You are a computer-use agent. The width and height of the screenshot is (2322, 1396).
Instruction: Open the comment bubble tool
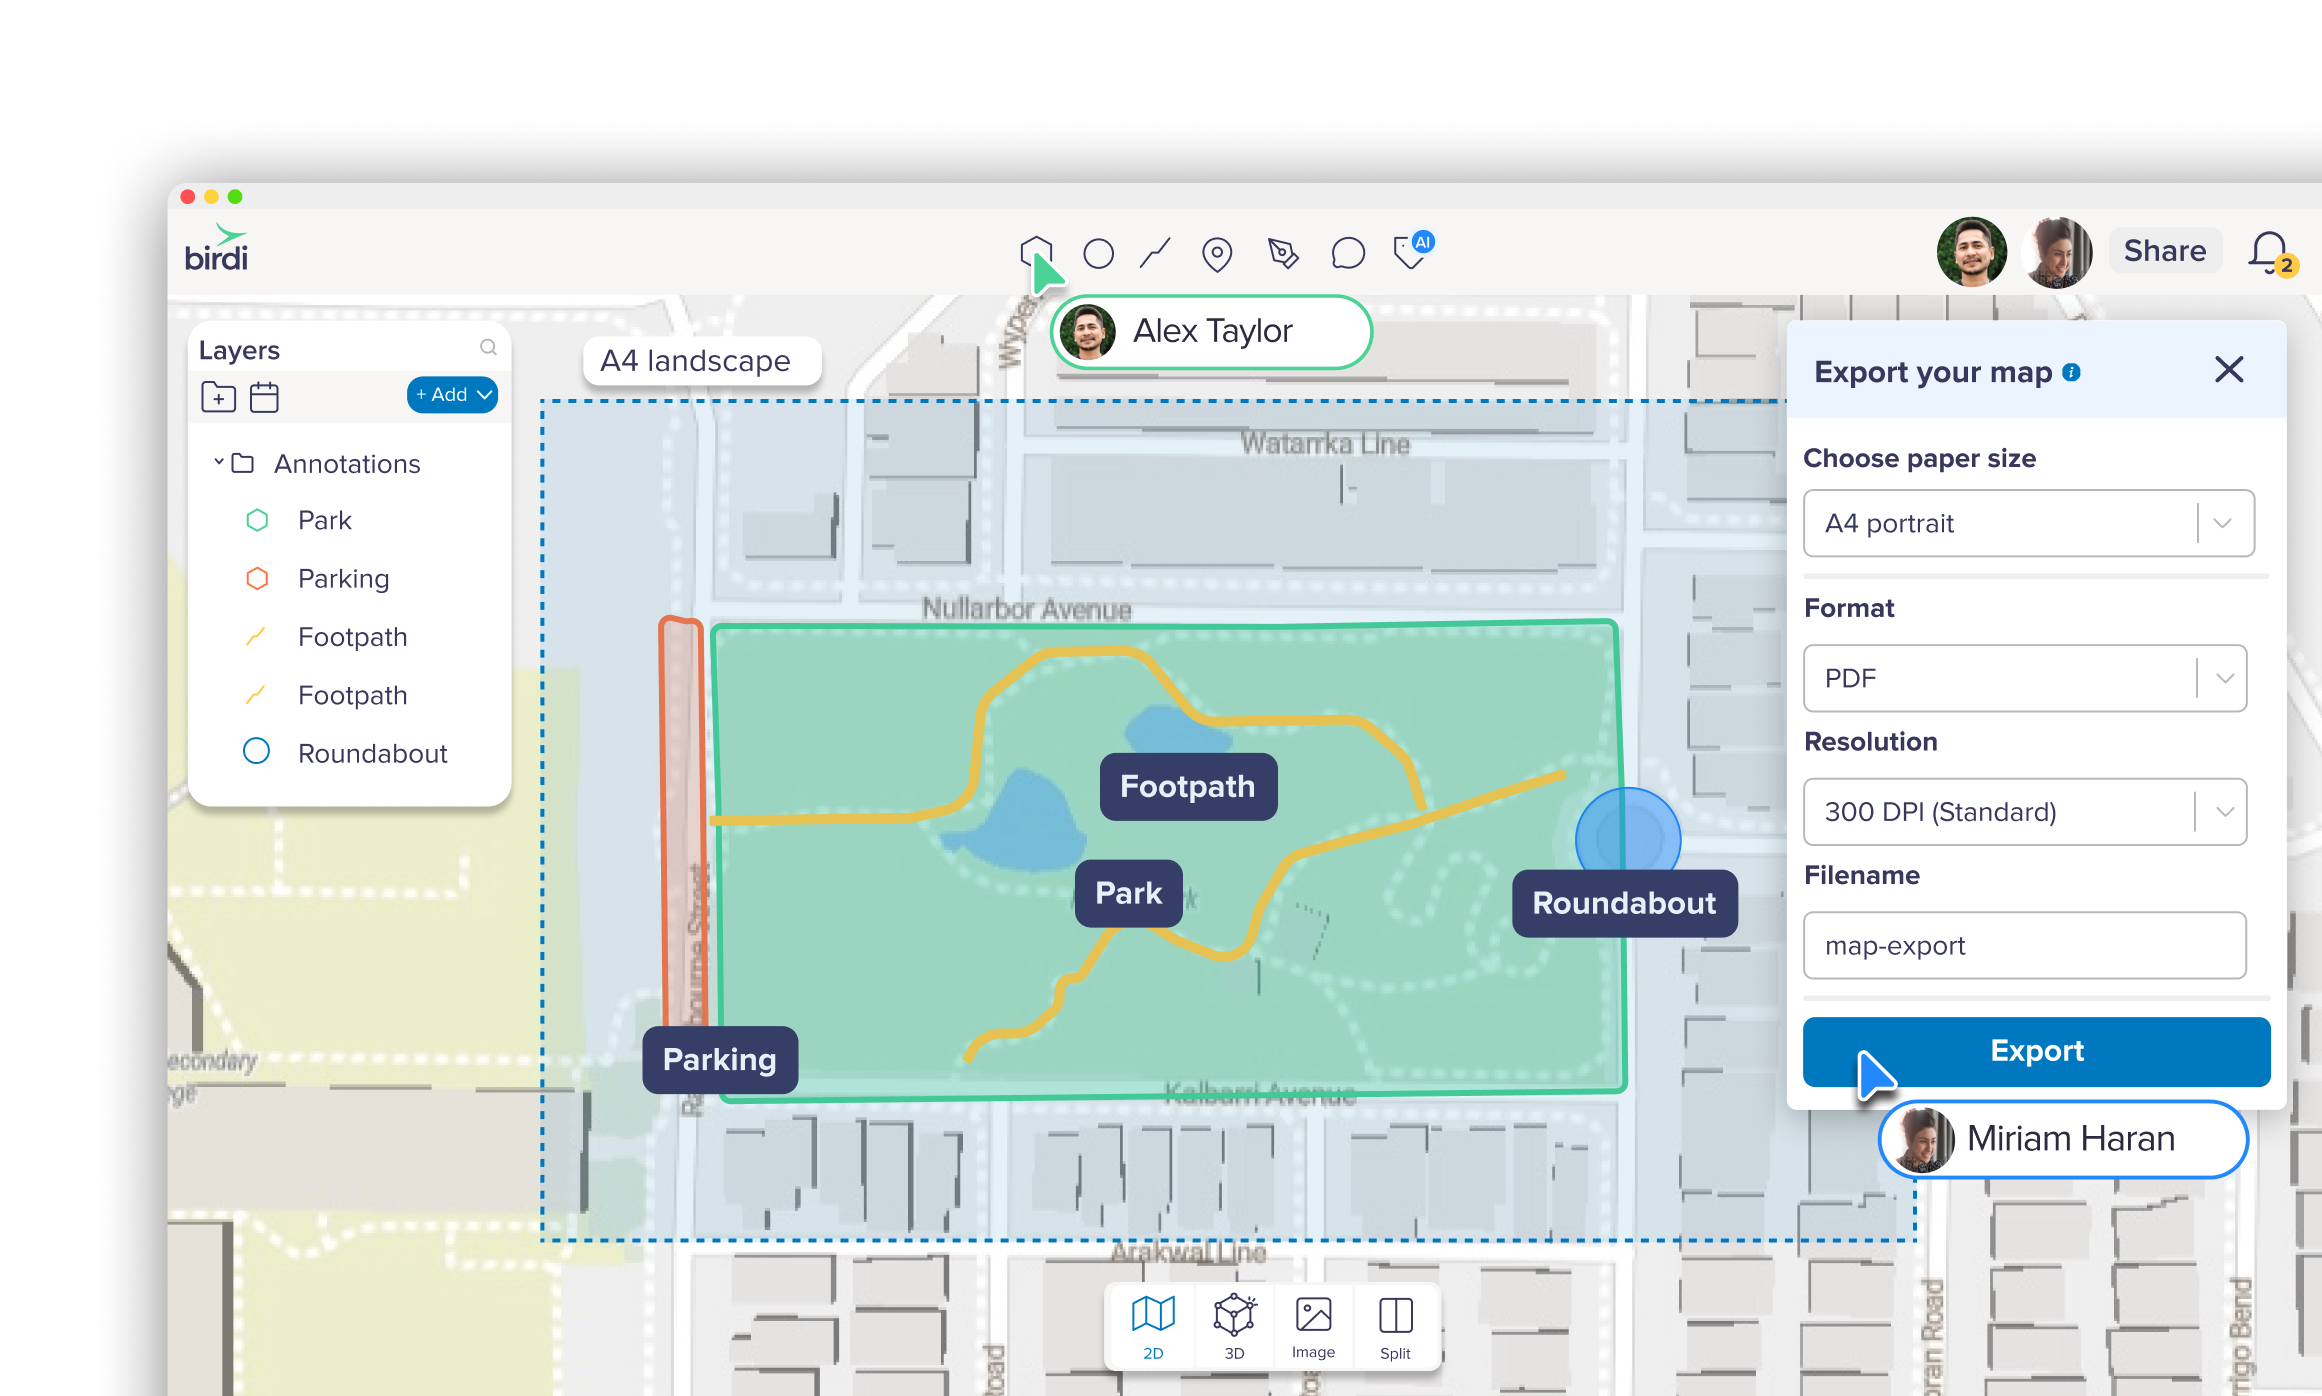[1347, 254]
